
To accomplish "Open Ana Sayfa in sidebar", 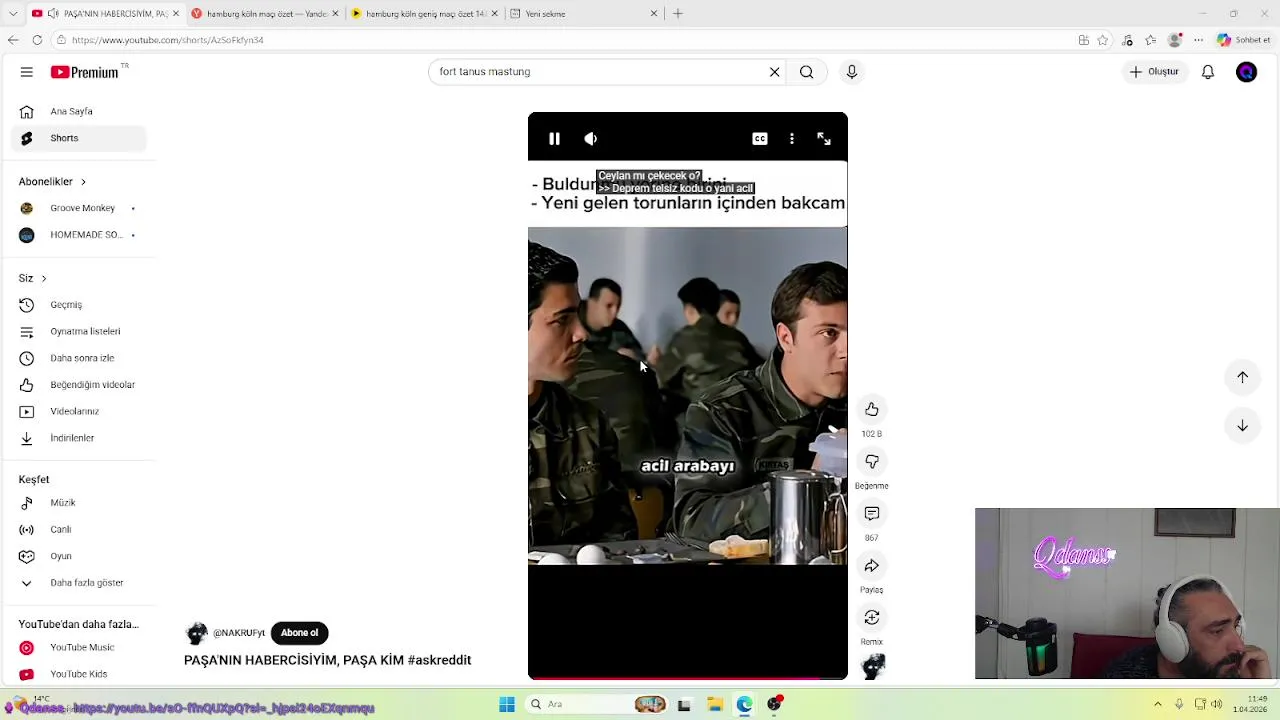I will [79, 111].
